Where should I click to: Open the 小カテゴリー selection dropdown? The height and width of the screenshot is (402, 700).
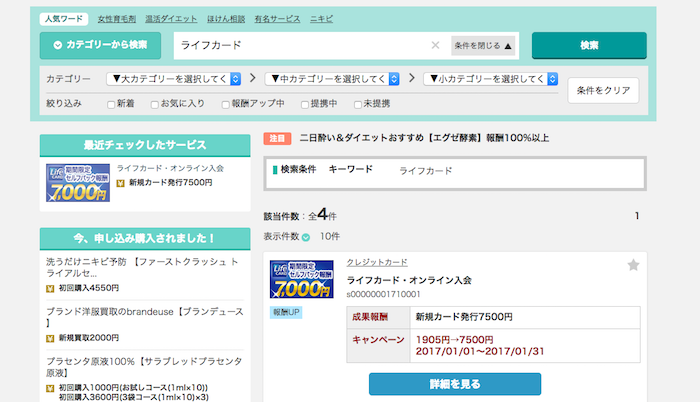point(491,79)
